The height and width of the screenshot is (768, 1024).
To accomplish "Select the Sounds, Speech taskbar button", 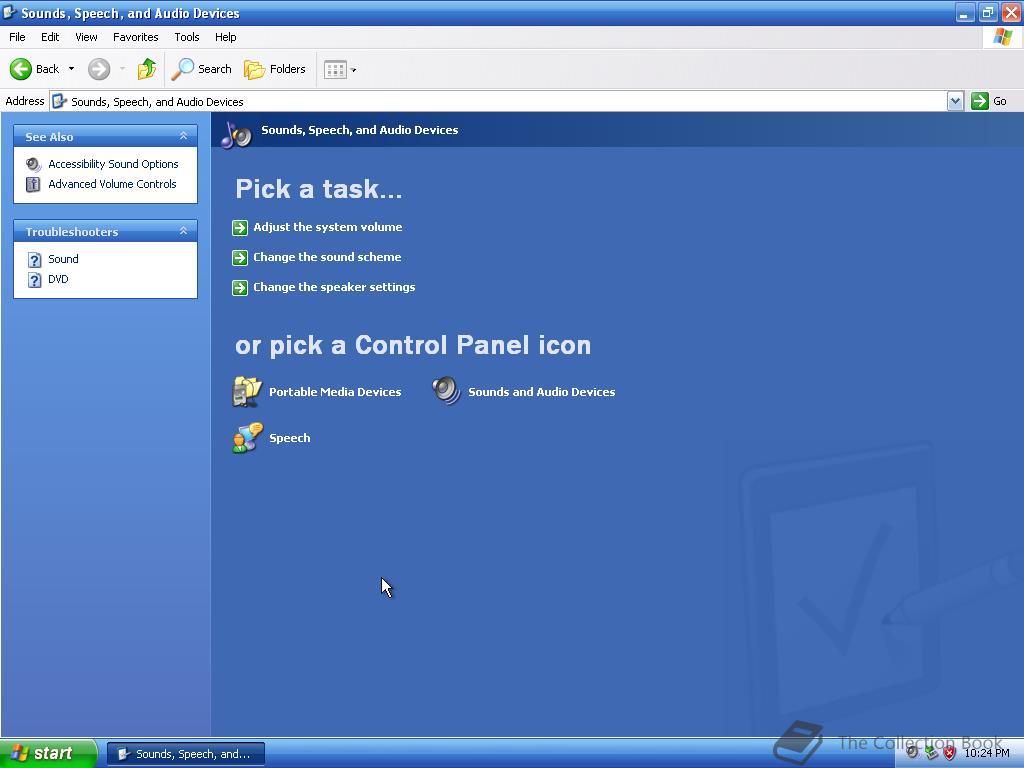I will 185,754.
